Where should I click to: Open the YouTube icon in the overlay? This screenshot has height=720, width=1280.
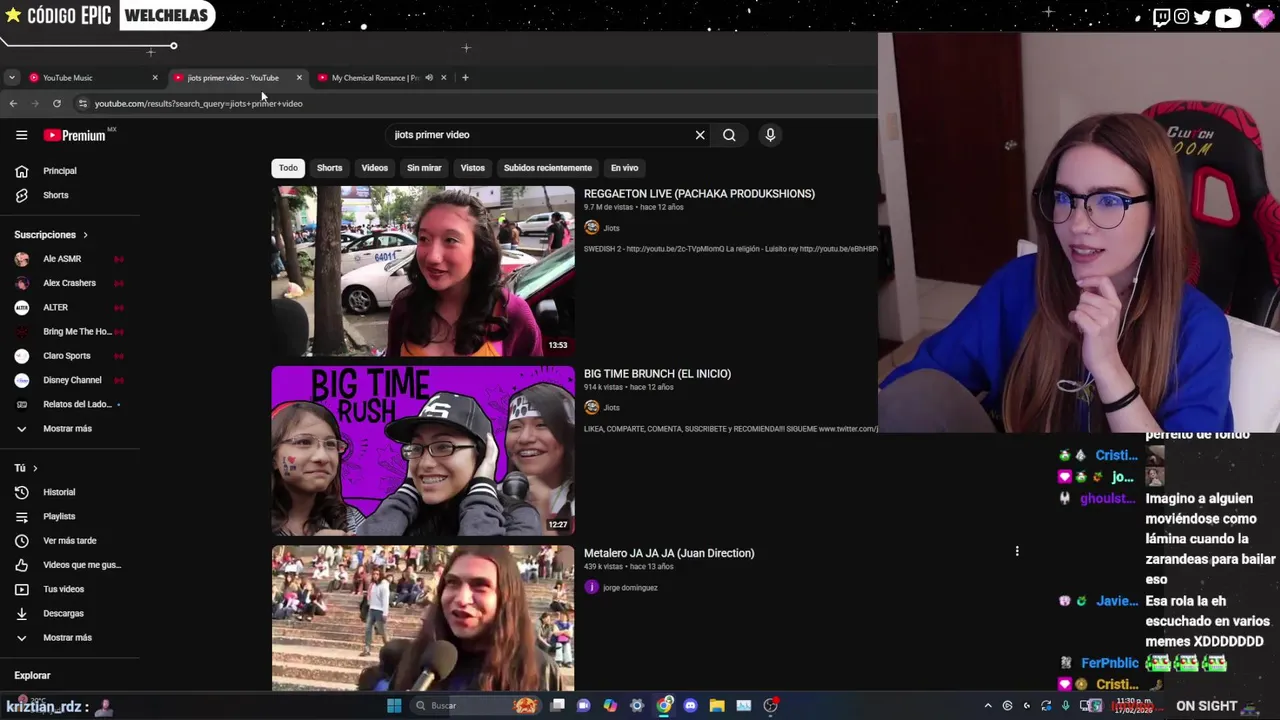pyautogui.click(x=1228, y=17)
